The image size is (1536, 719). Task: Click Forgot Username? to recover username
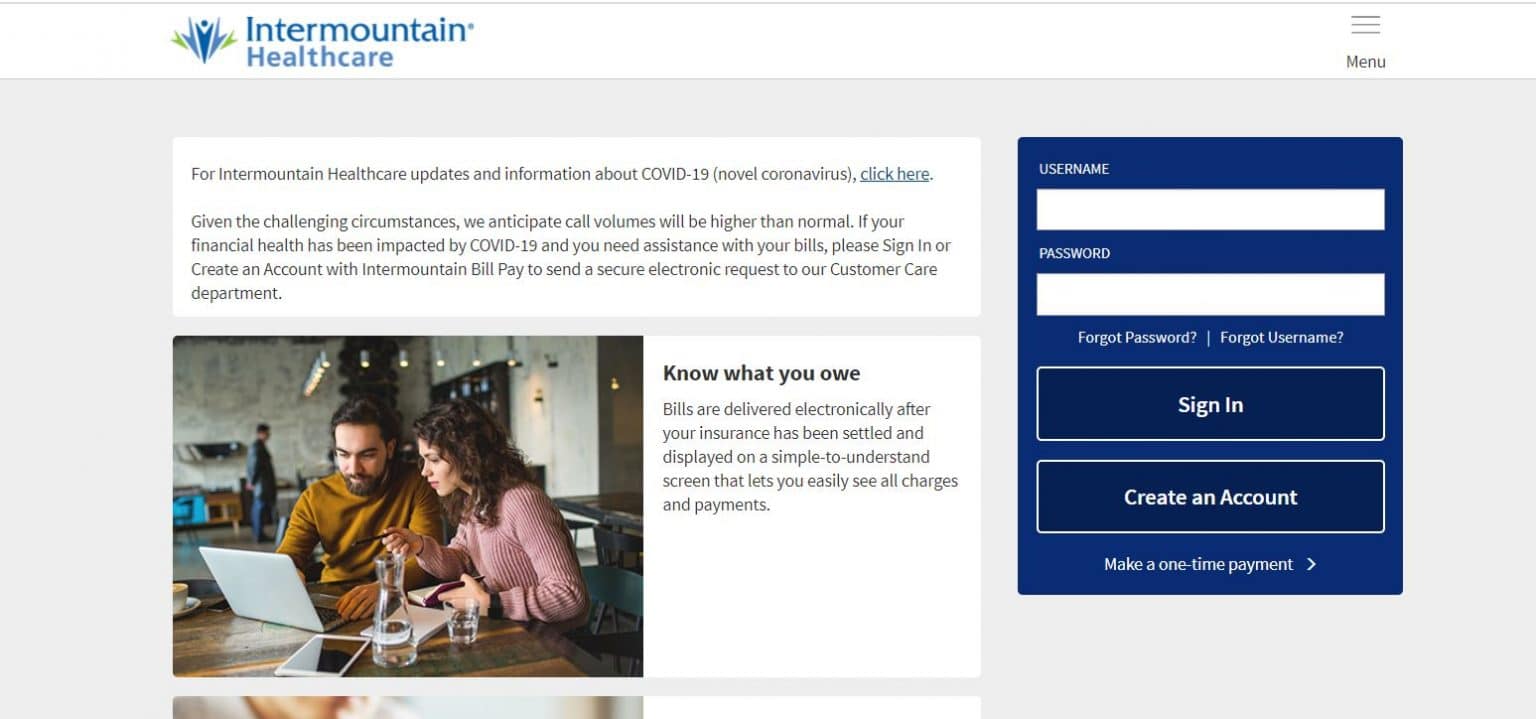tap(1282, 337)
